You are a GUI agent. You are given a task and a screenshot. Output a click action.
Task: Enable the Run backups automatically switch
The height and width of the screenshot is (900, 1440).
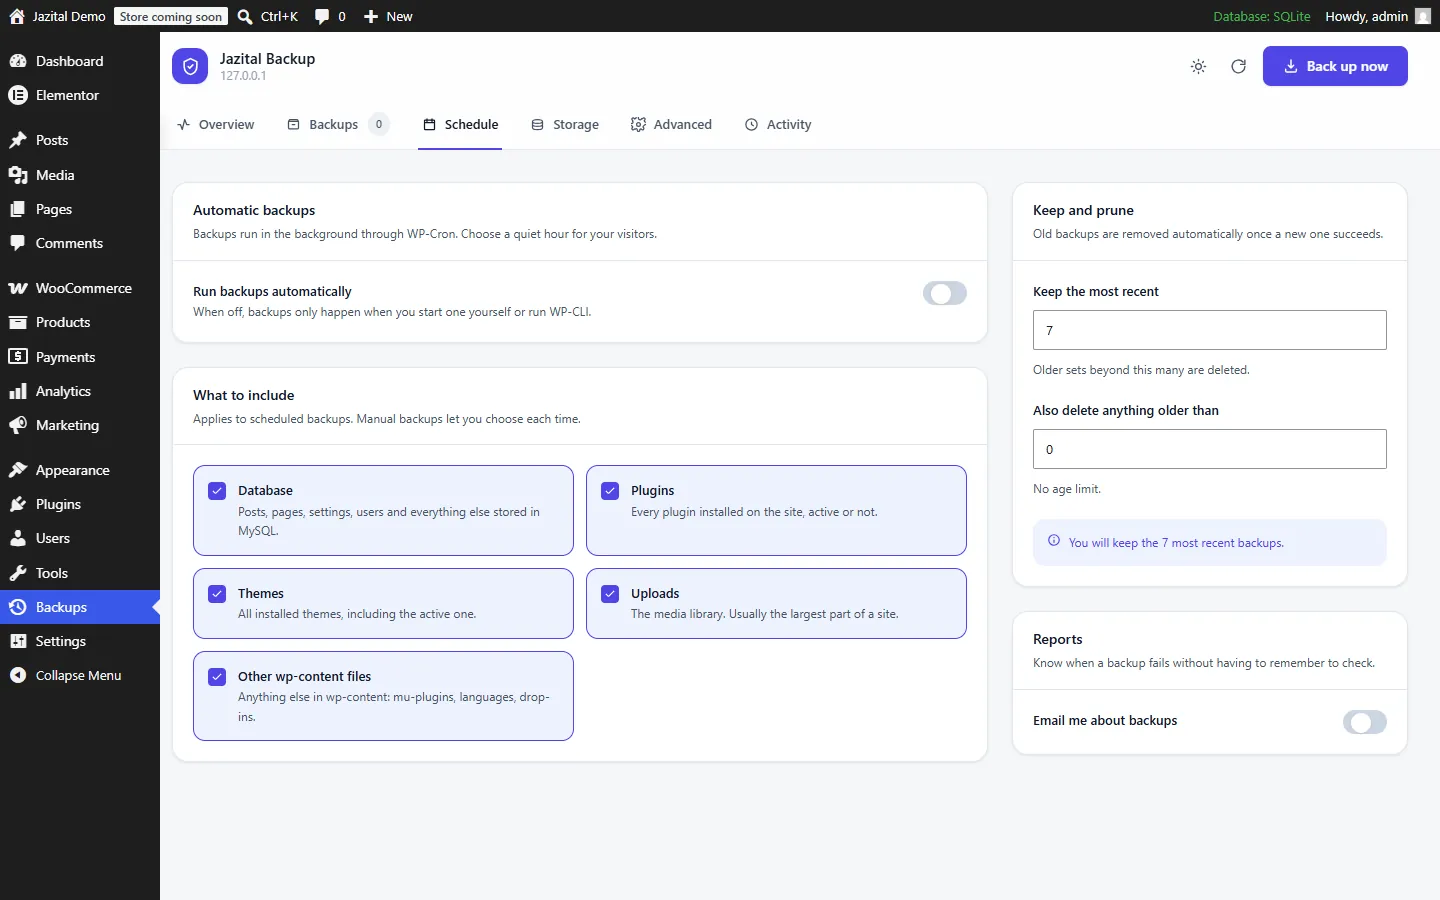[x=945, y=293]
